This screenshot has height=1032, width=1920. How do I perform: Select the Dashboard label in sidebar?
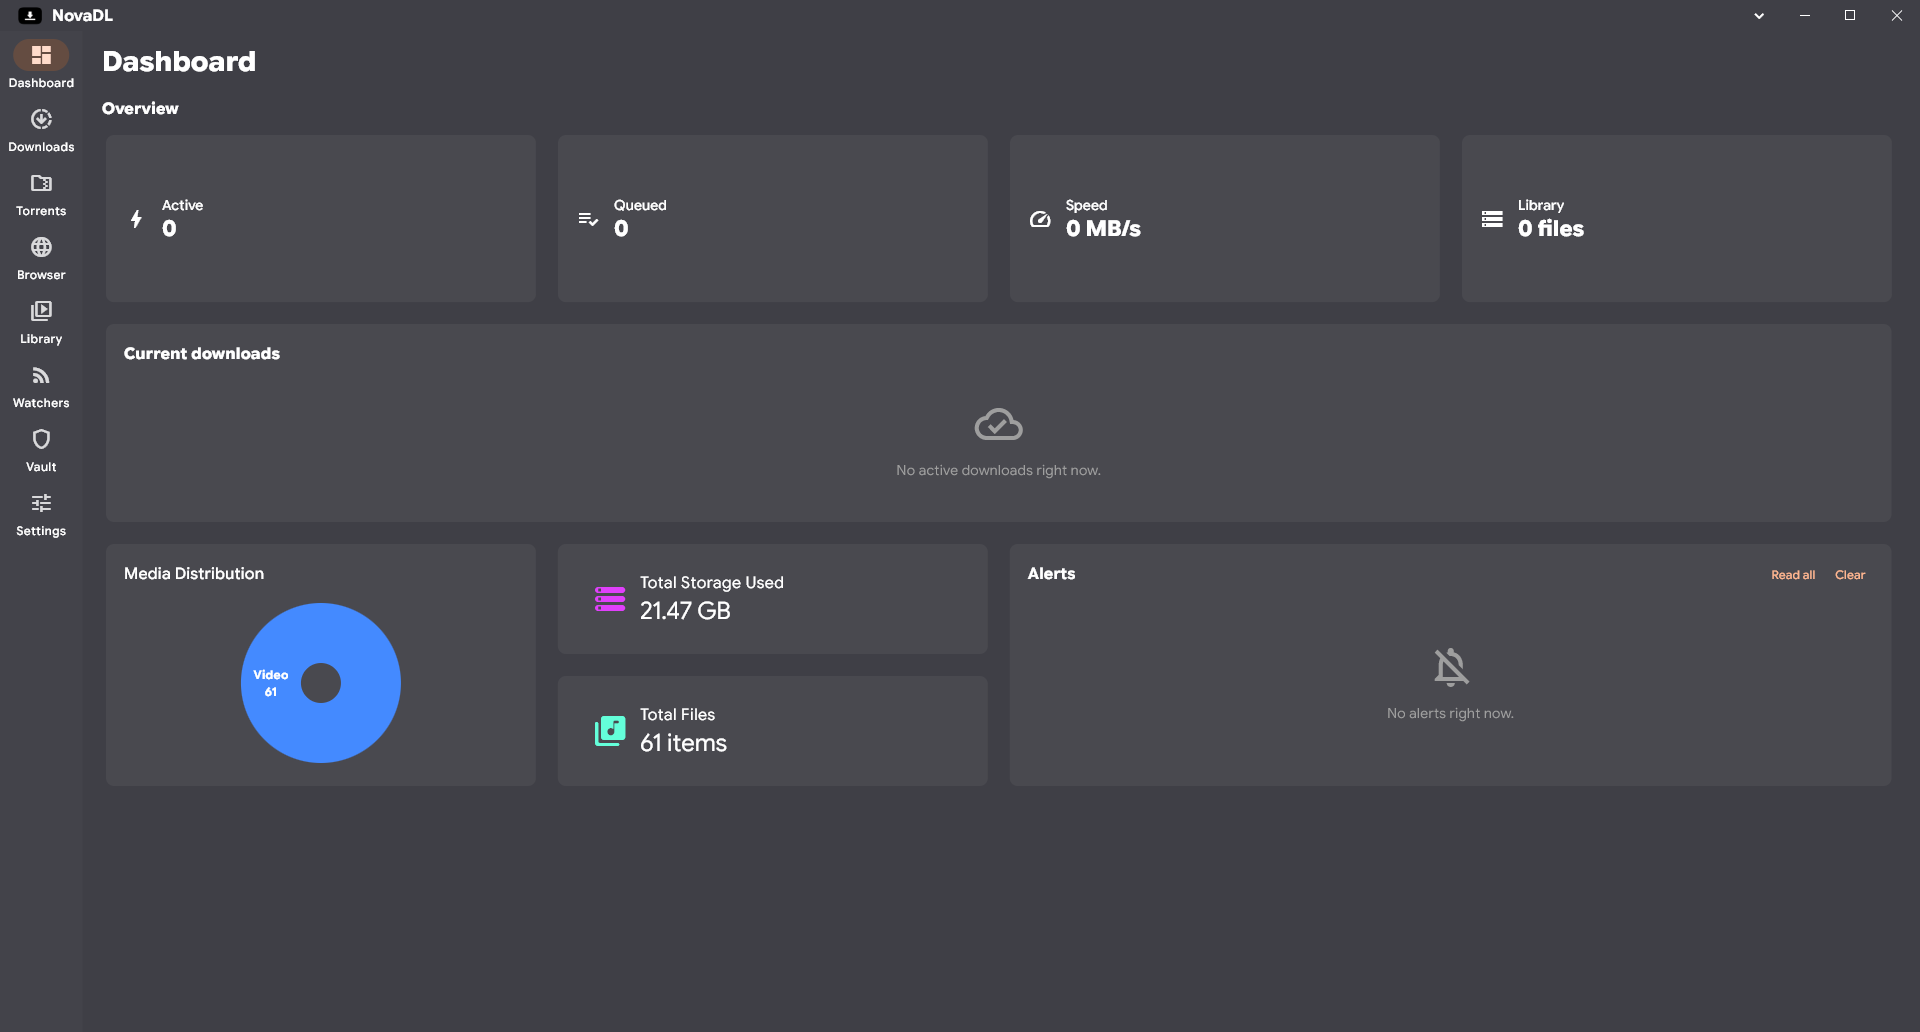coord(41,83)
